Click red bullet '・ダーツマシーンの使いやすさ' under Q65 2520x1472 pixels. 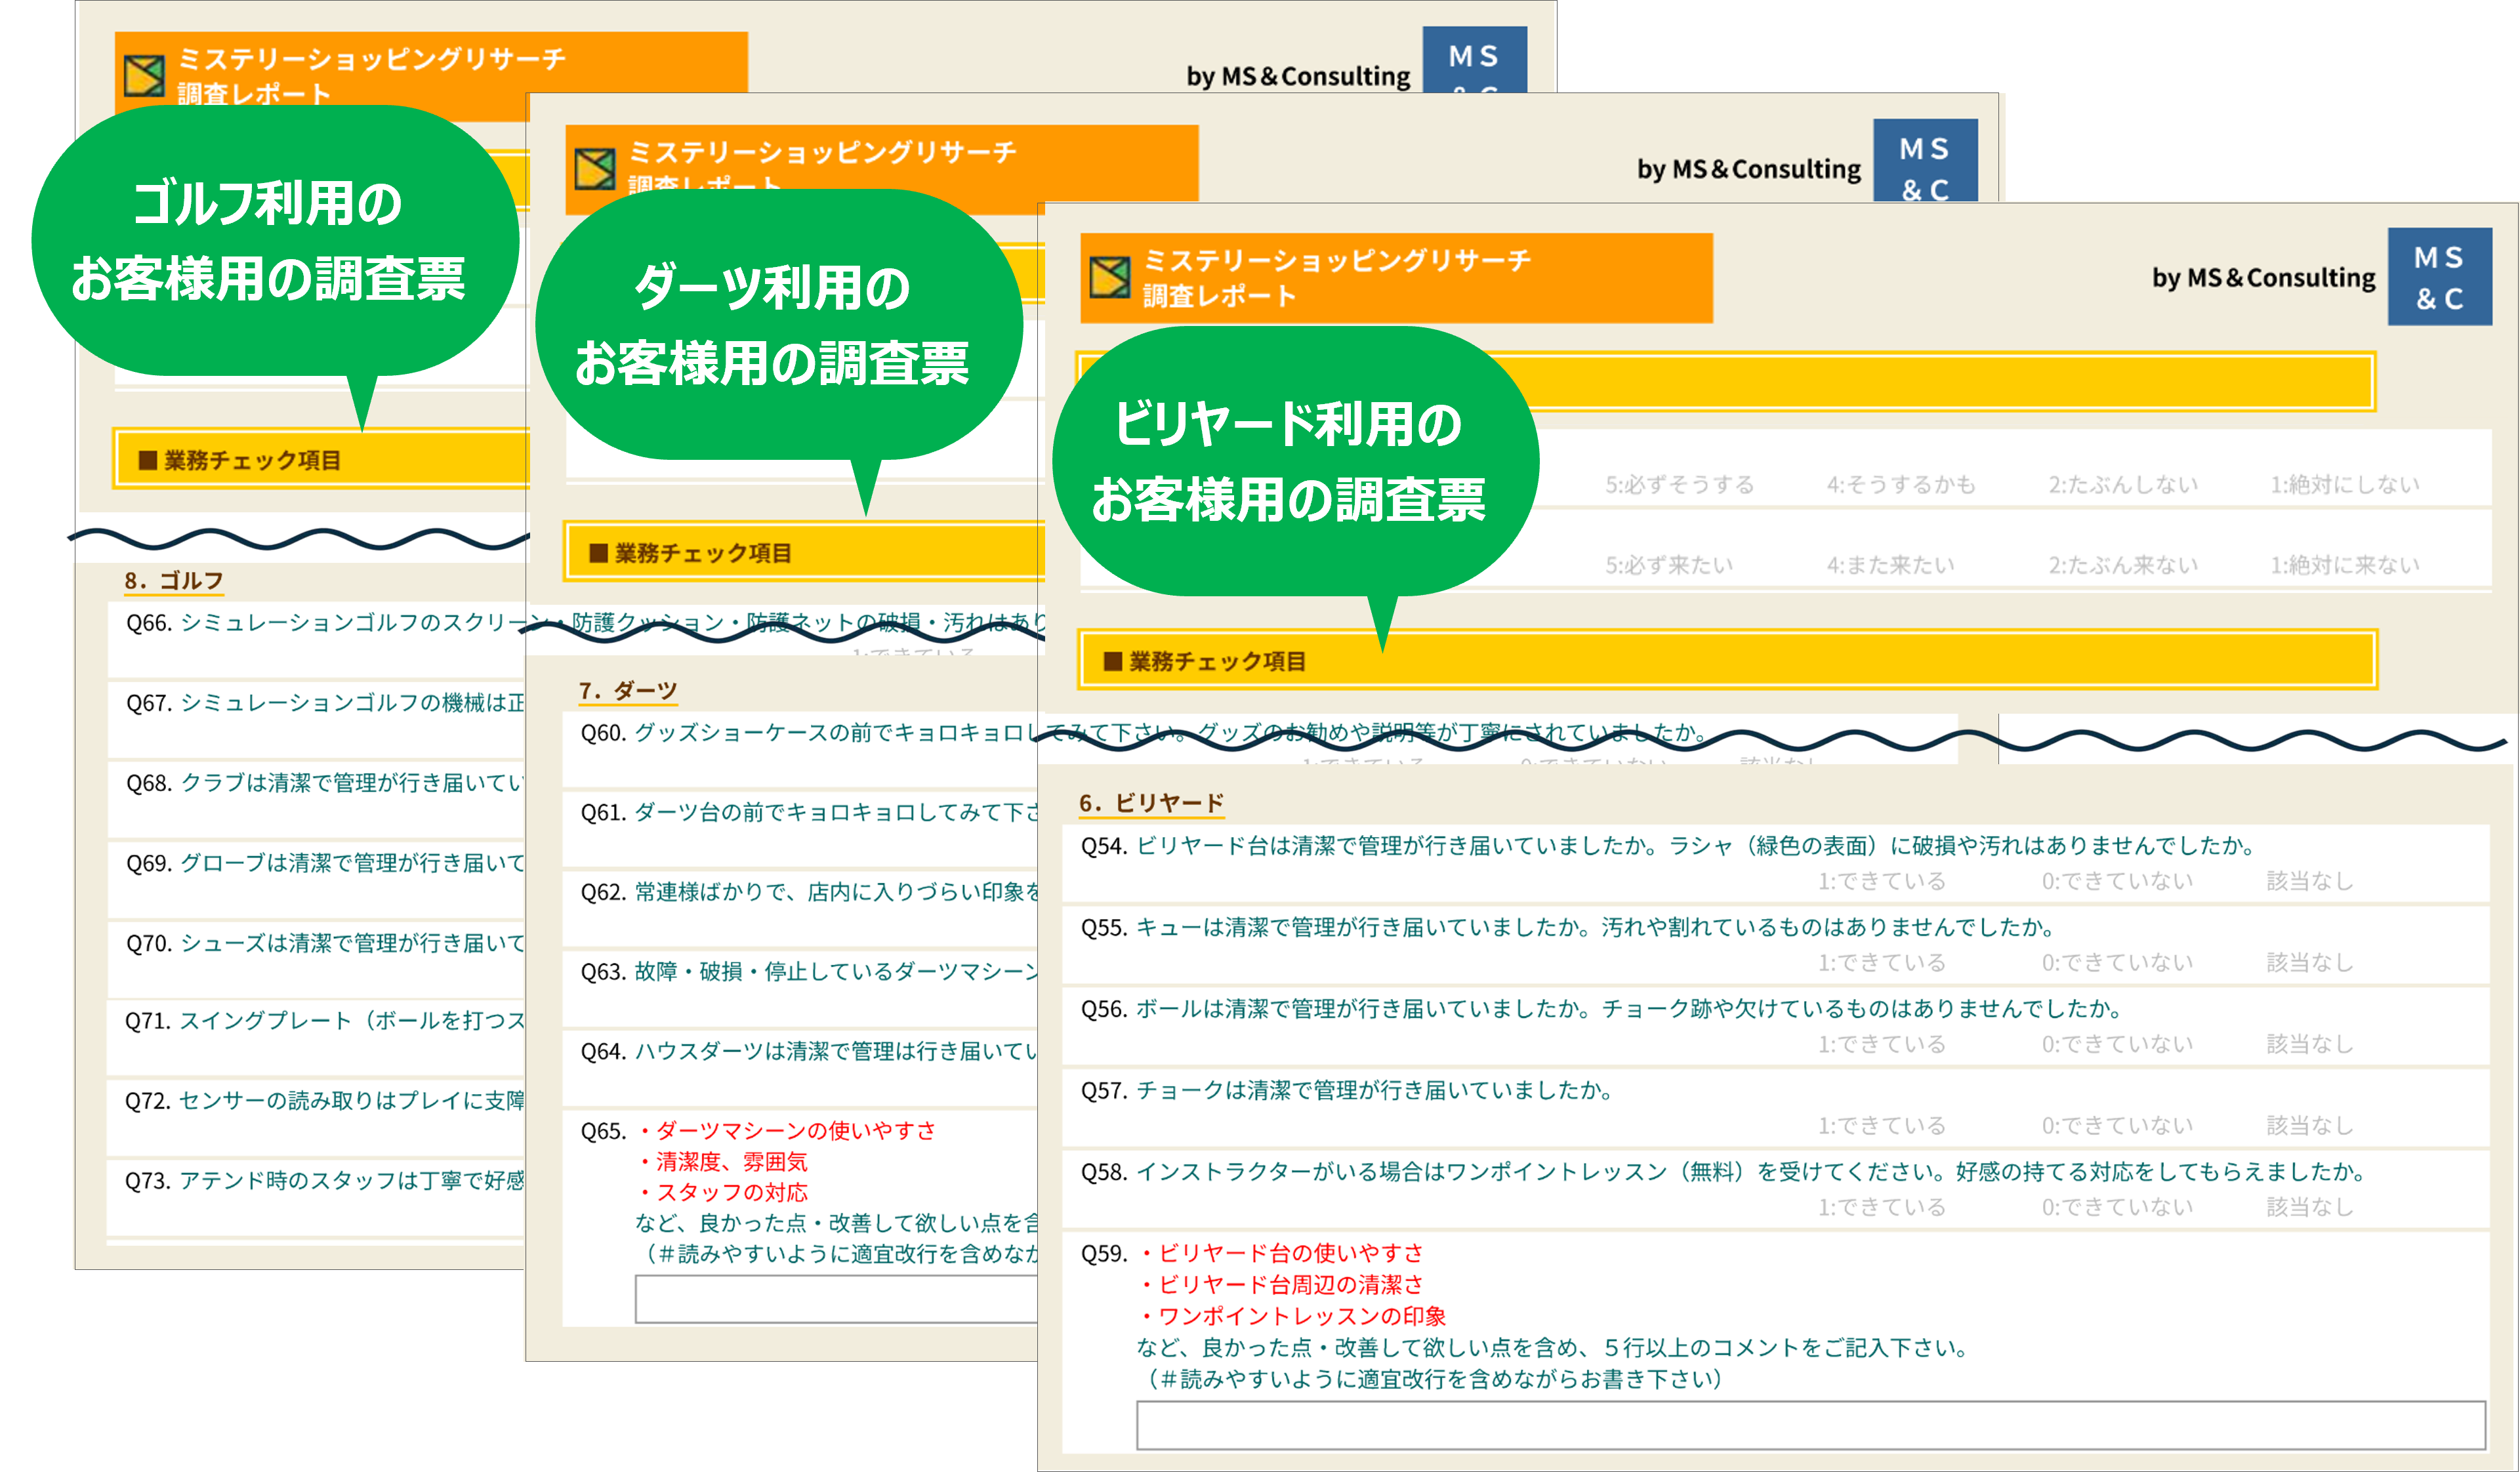[x=786, y=1131]
